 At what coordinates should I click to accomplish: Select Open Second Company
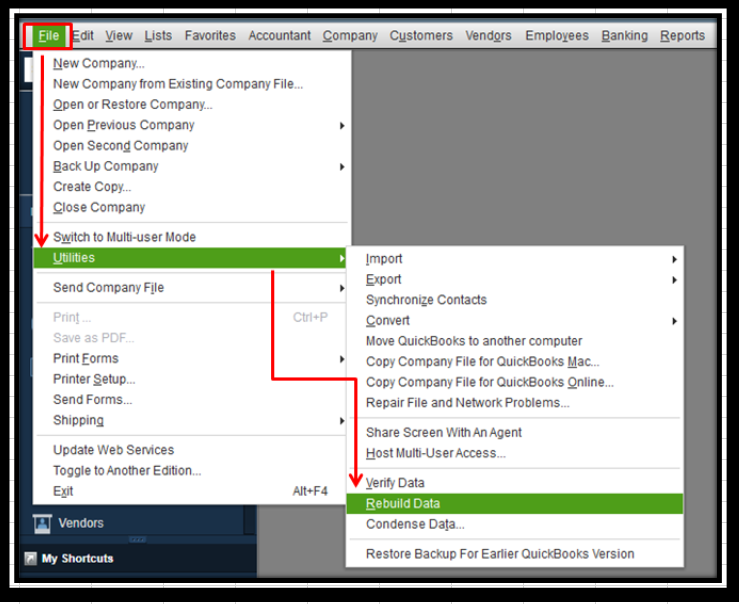(191, 146)
